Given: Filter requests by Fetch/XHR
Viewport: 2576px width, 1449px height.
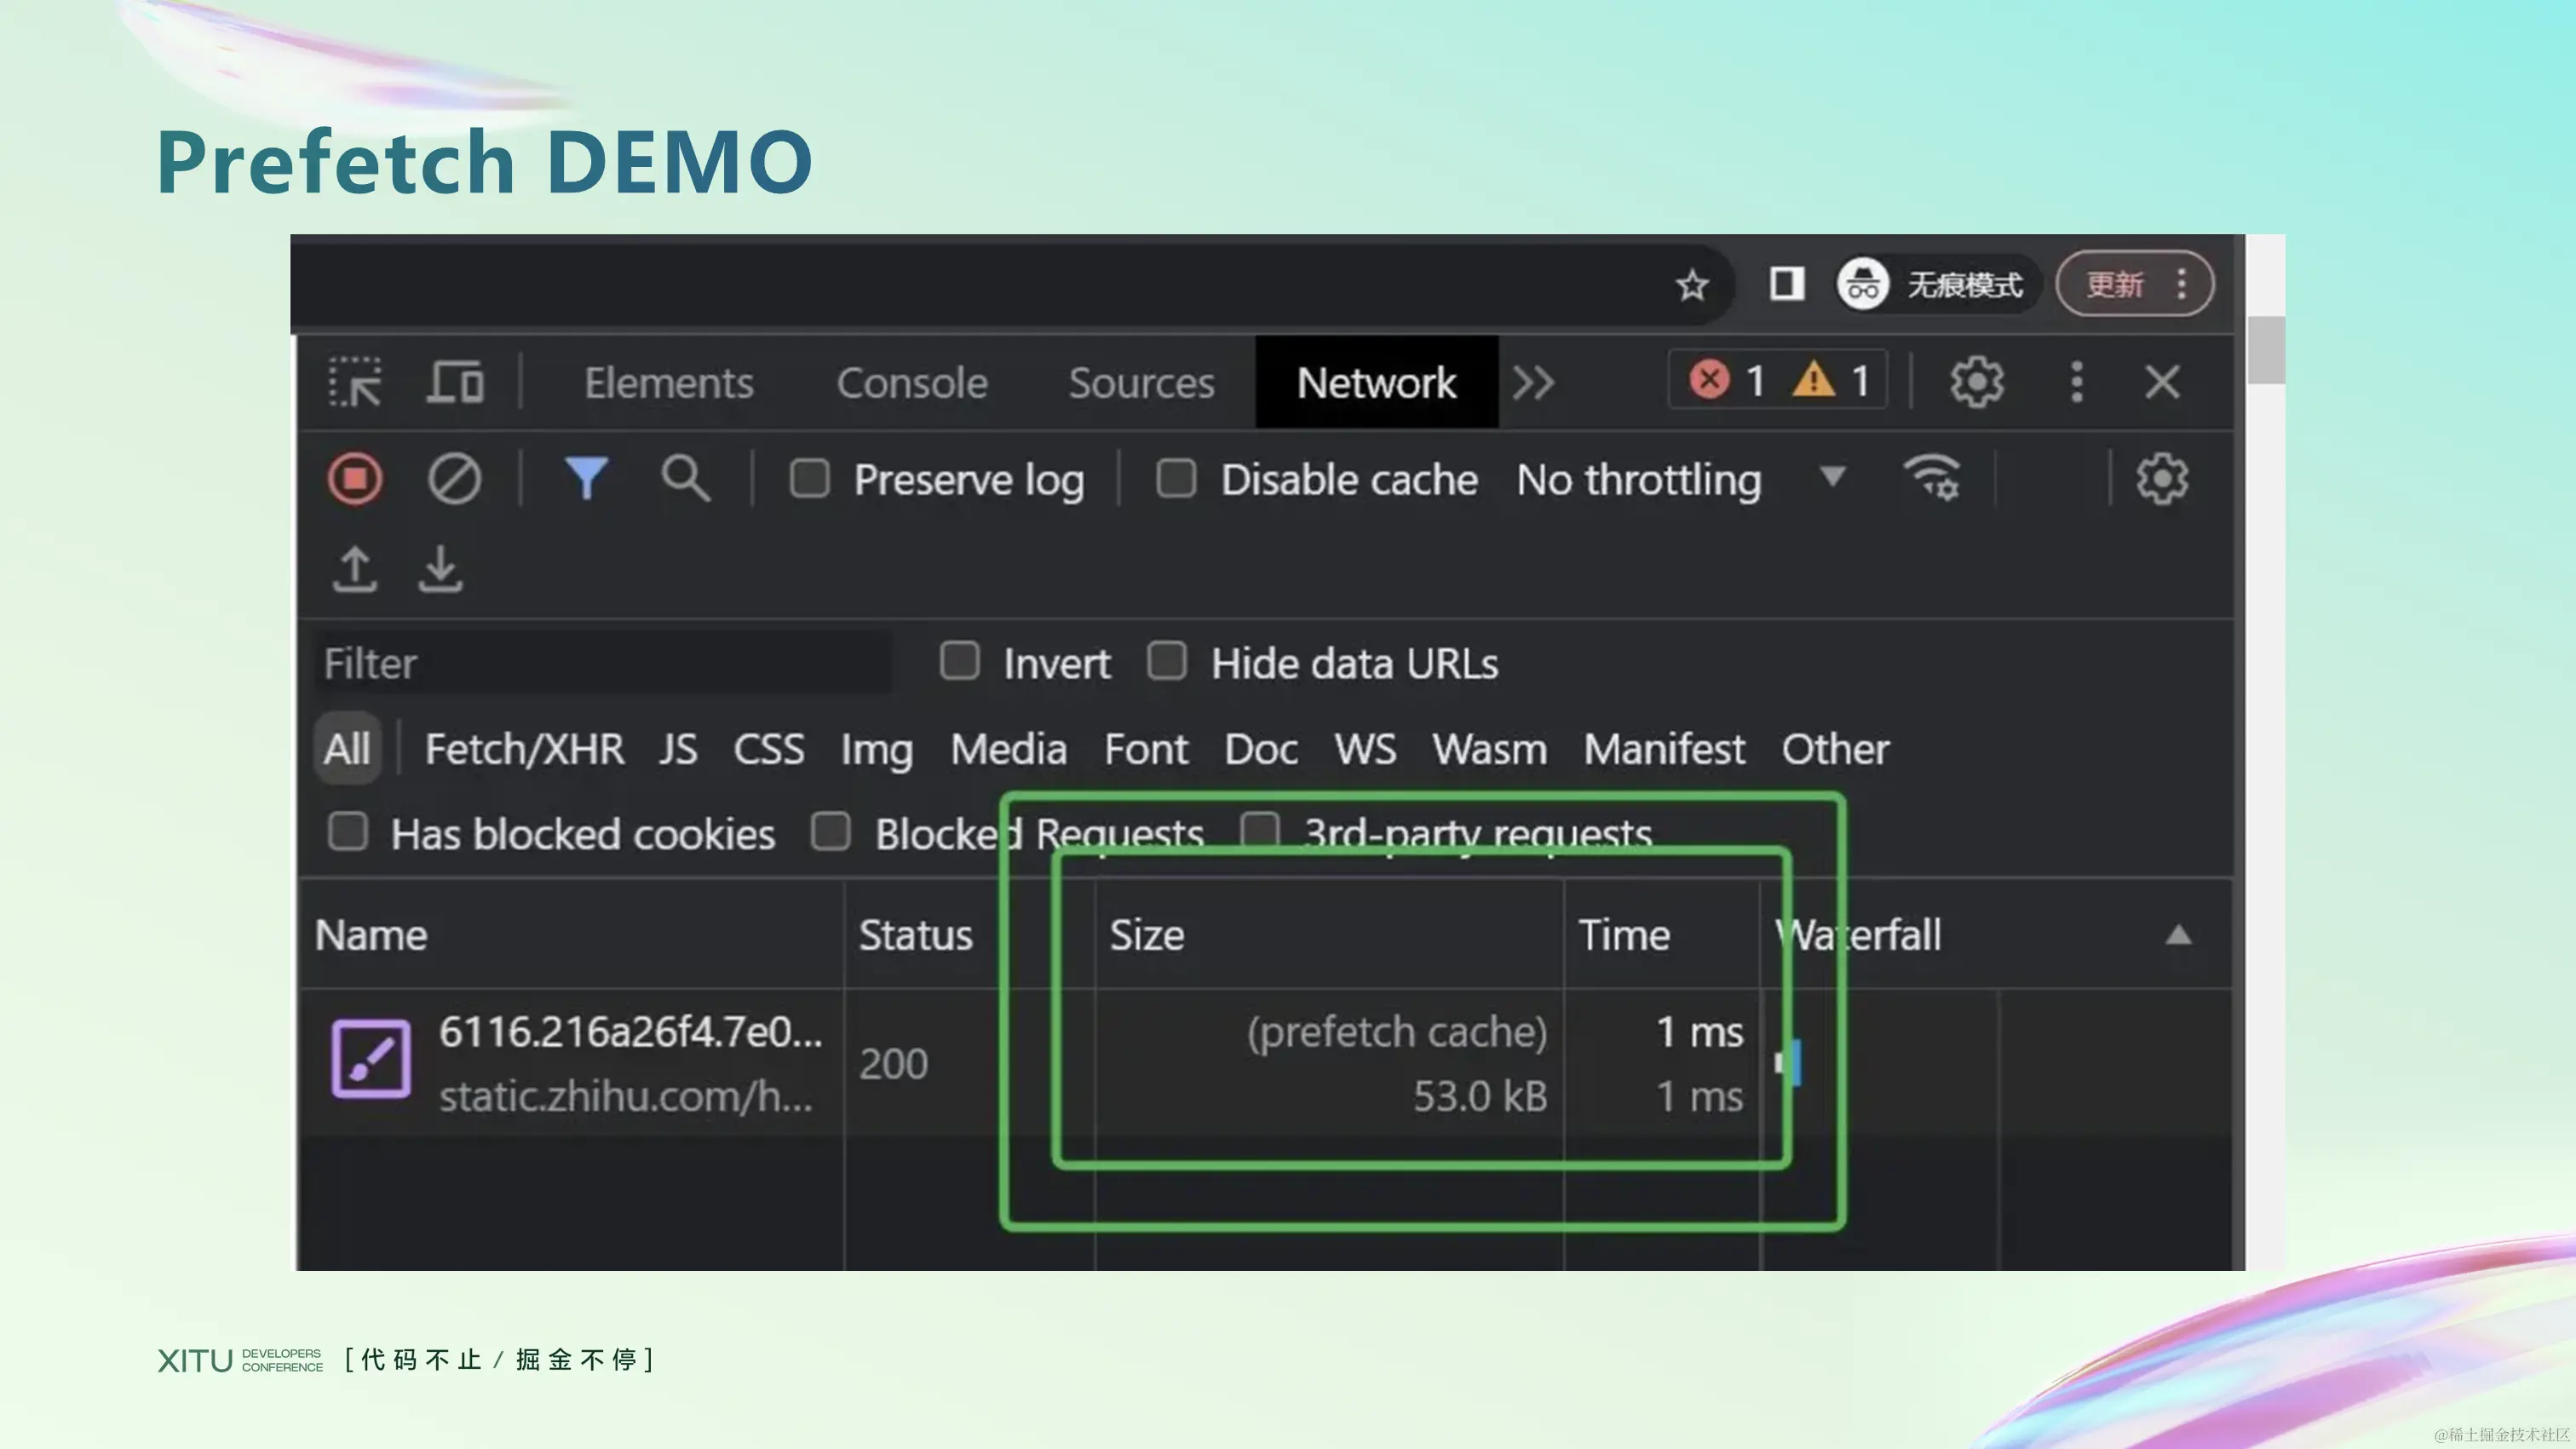Looking at the screenshot, I should tap(524, 749).
